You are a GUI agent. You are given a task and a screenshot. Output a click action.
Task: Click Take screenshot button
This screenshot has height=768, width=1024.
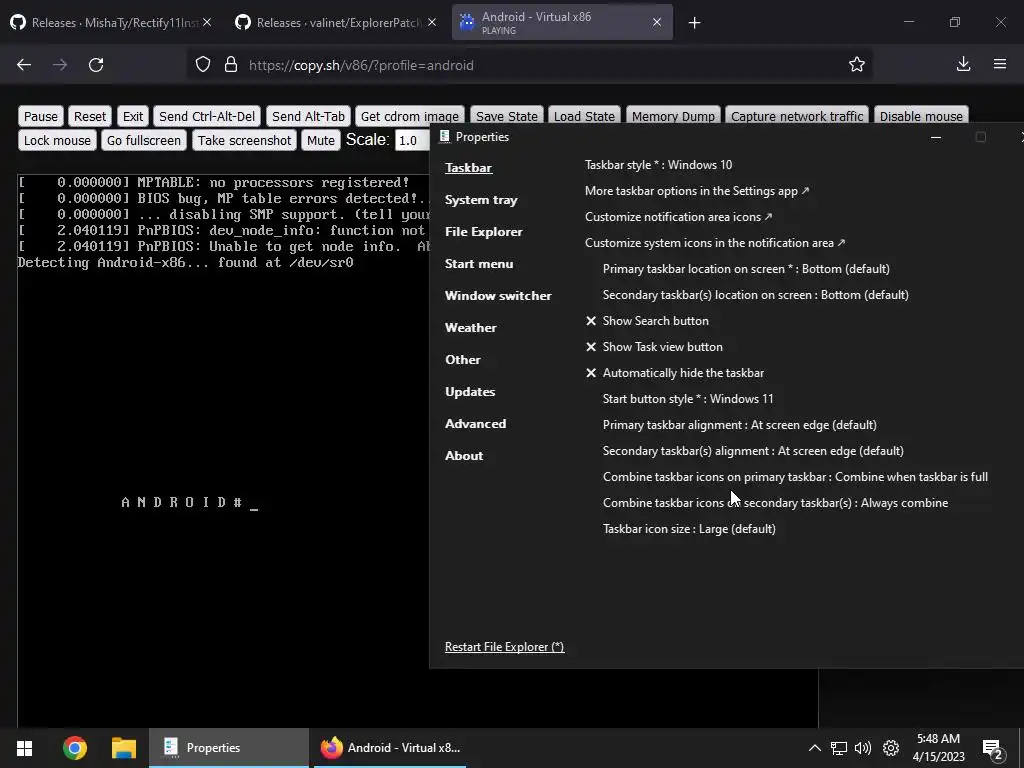point(244,140)
